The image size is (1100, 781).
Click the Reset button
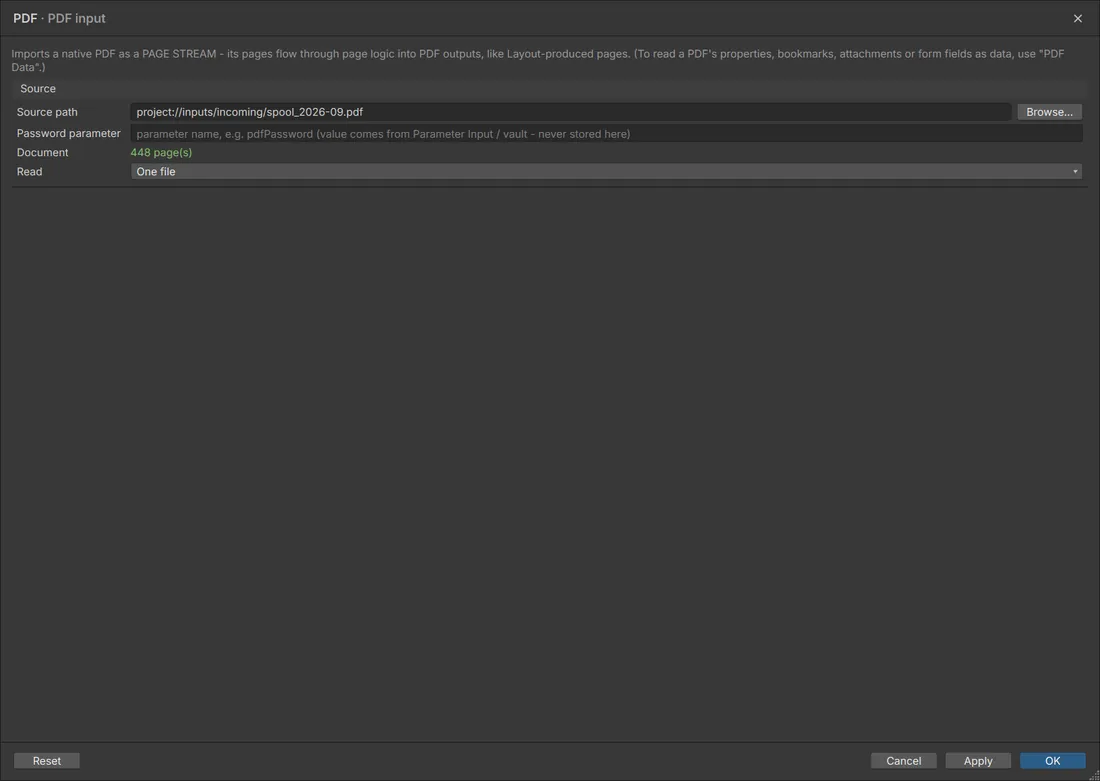[x=47, y=761]
